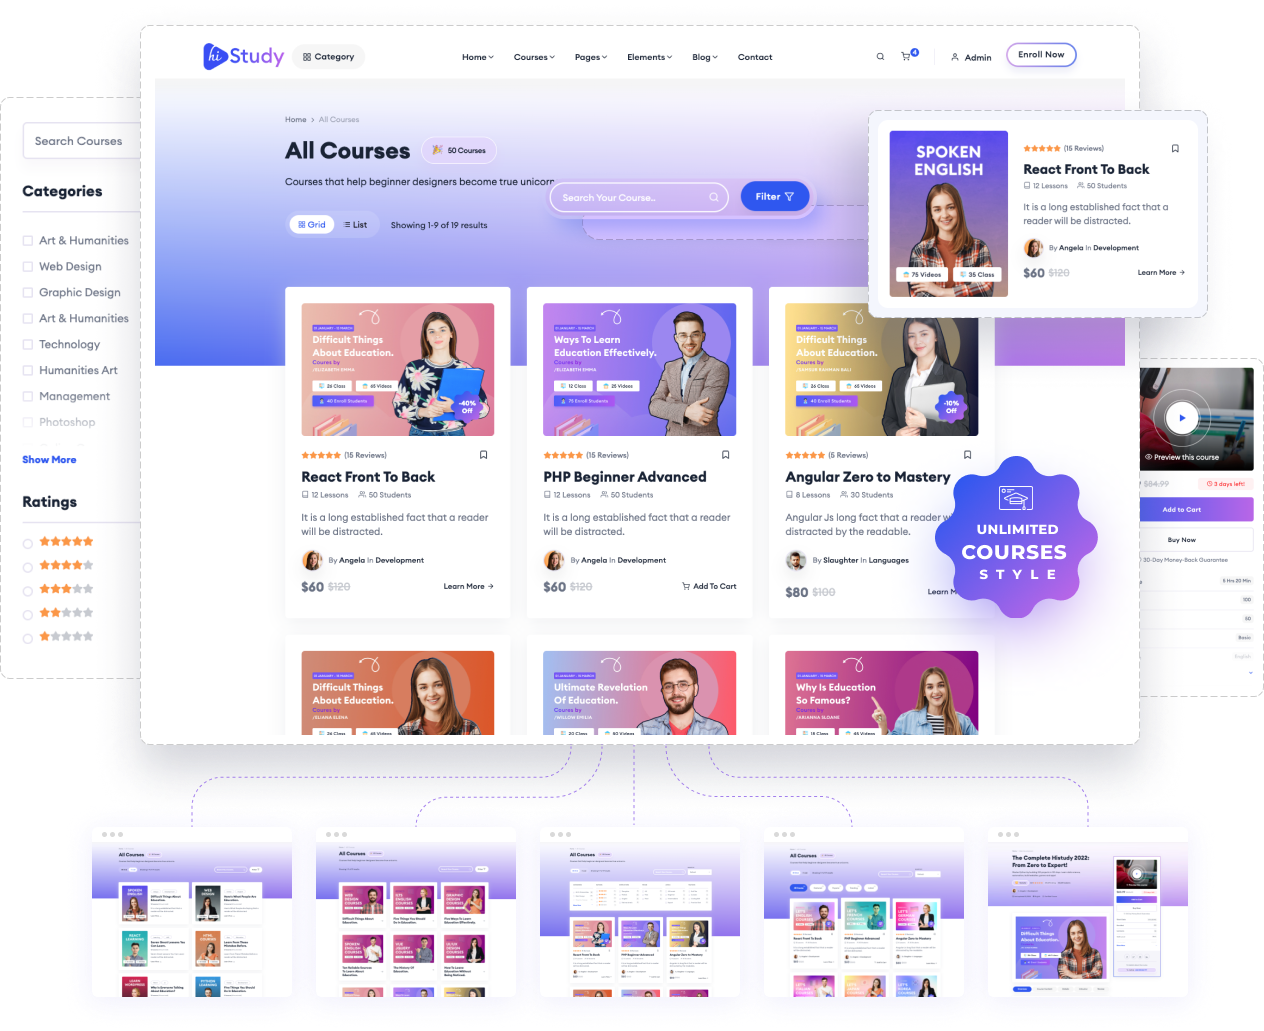The height and width of the screenshot is (1031, 1264).
Task: Click bookmark icon on Spoken English card
Action: click(x=1175, y=149)
